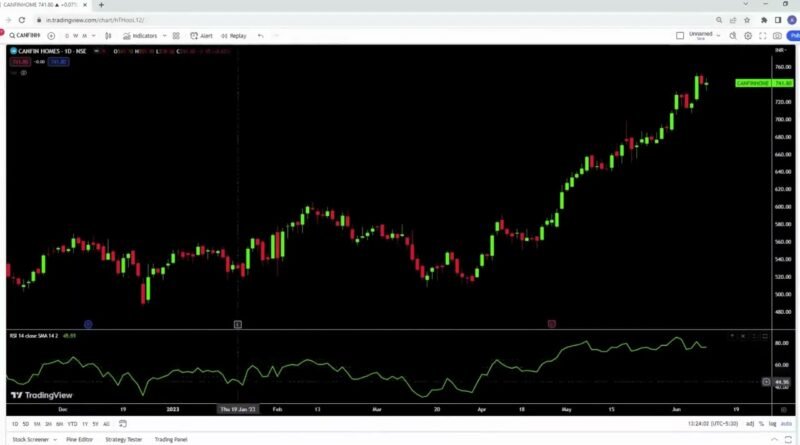Click the red event marker near May
This screenshot has height=445, width=800.
552,324
